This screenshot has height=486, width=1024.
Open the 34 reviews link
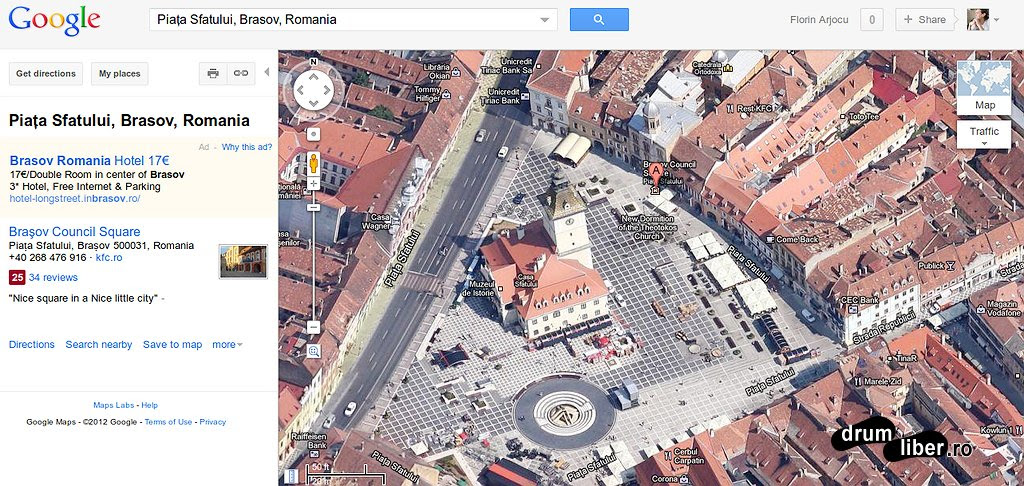click(53, 278)
